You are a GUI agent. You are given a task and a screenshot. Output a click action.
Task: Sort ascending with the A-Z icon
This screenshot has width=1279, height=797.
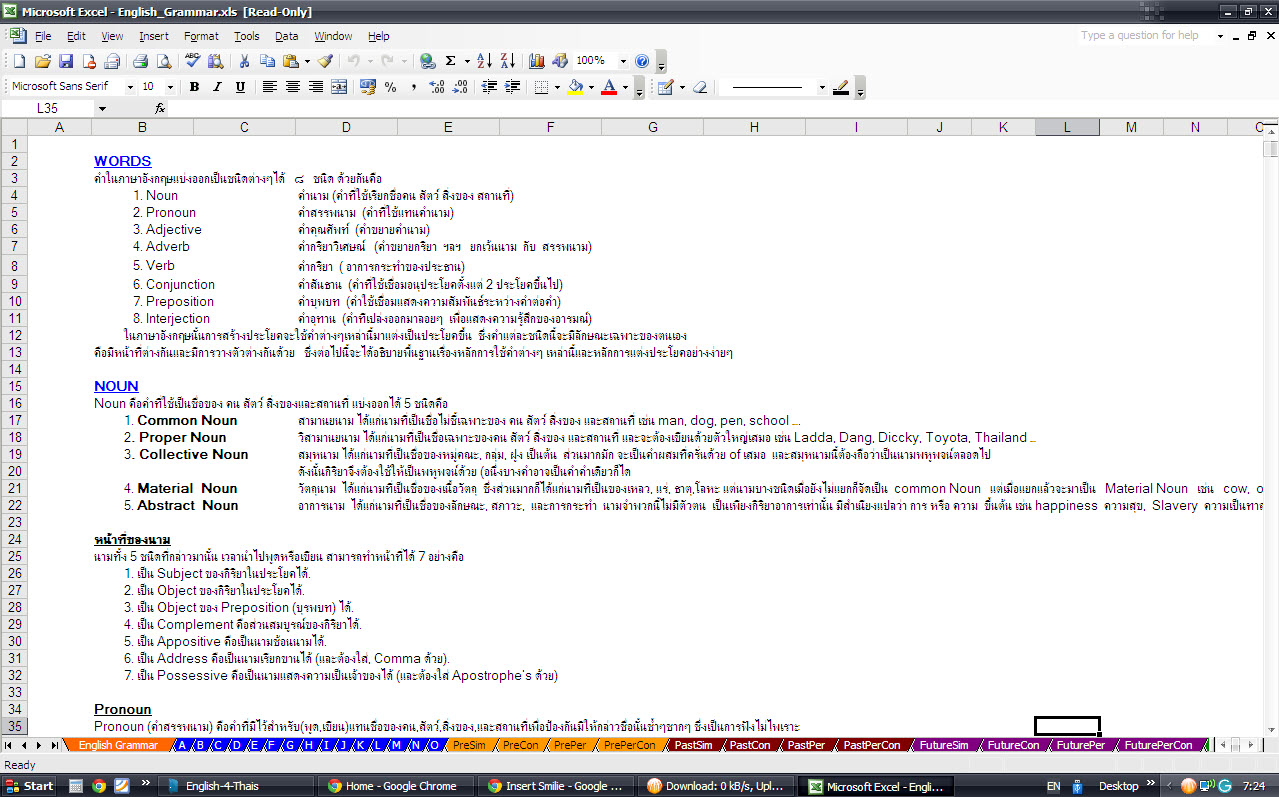pos(483,61)
